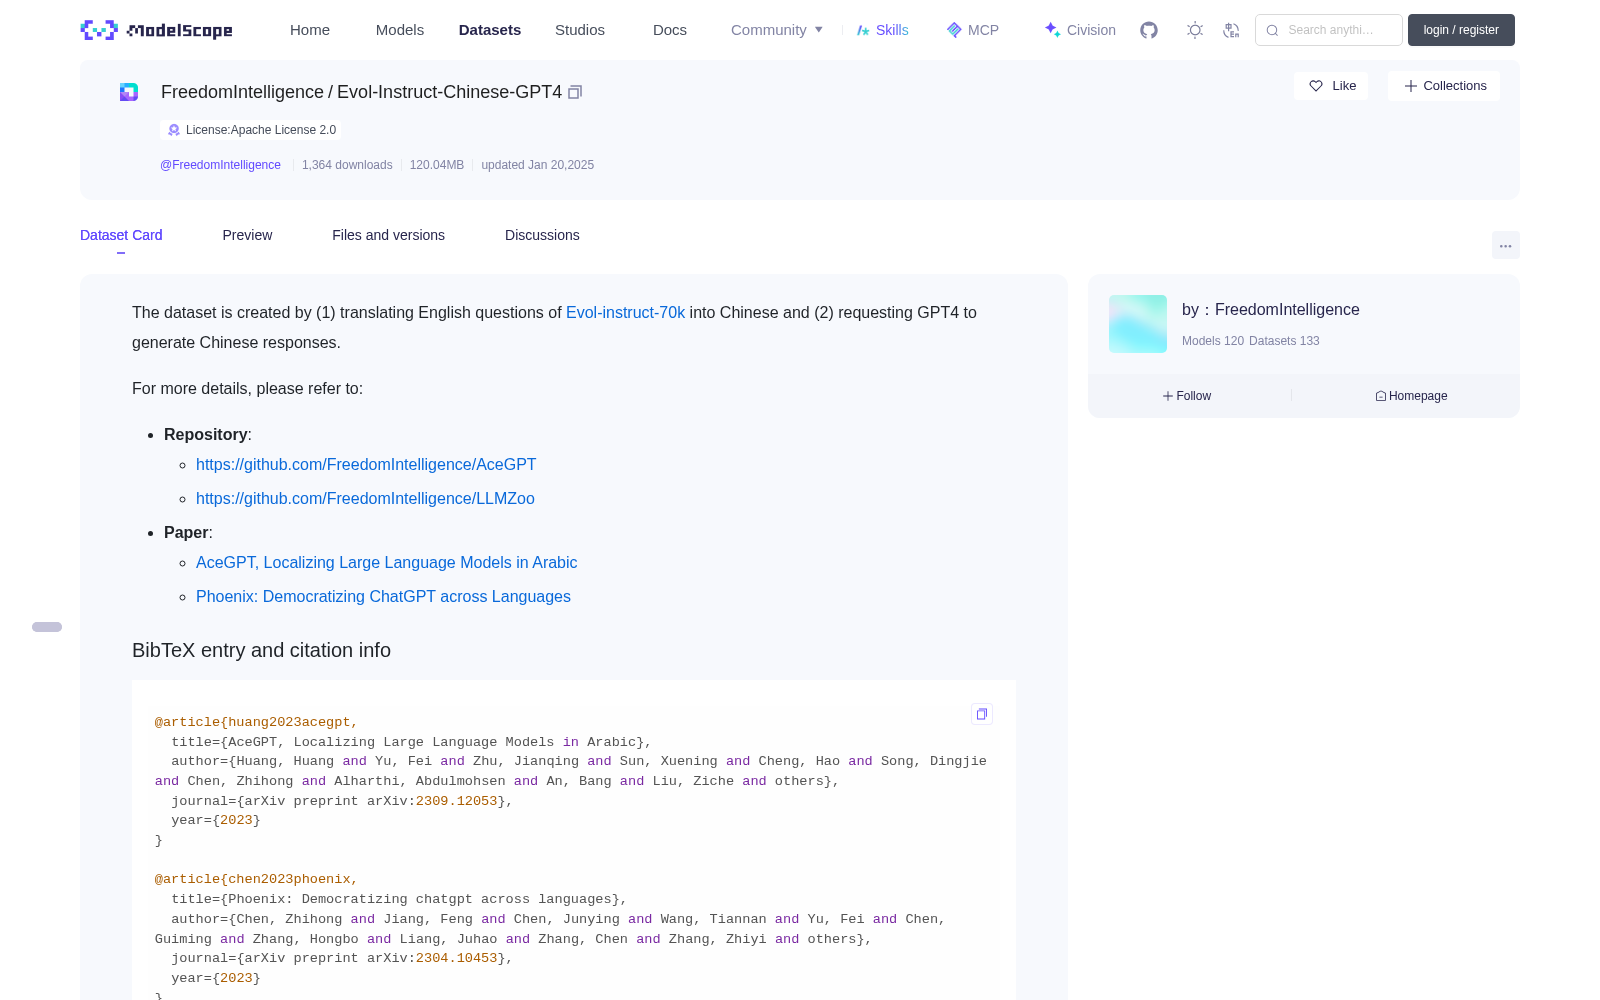The width and height of the screenshot is (1600, 1000).
Task: Copy the BibTeX code block
Action: point(982,714)
